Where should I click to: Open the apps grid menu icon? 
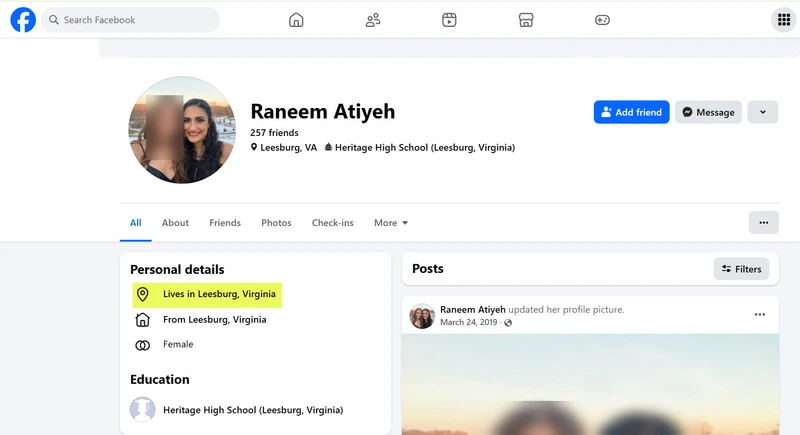[784, 20]
